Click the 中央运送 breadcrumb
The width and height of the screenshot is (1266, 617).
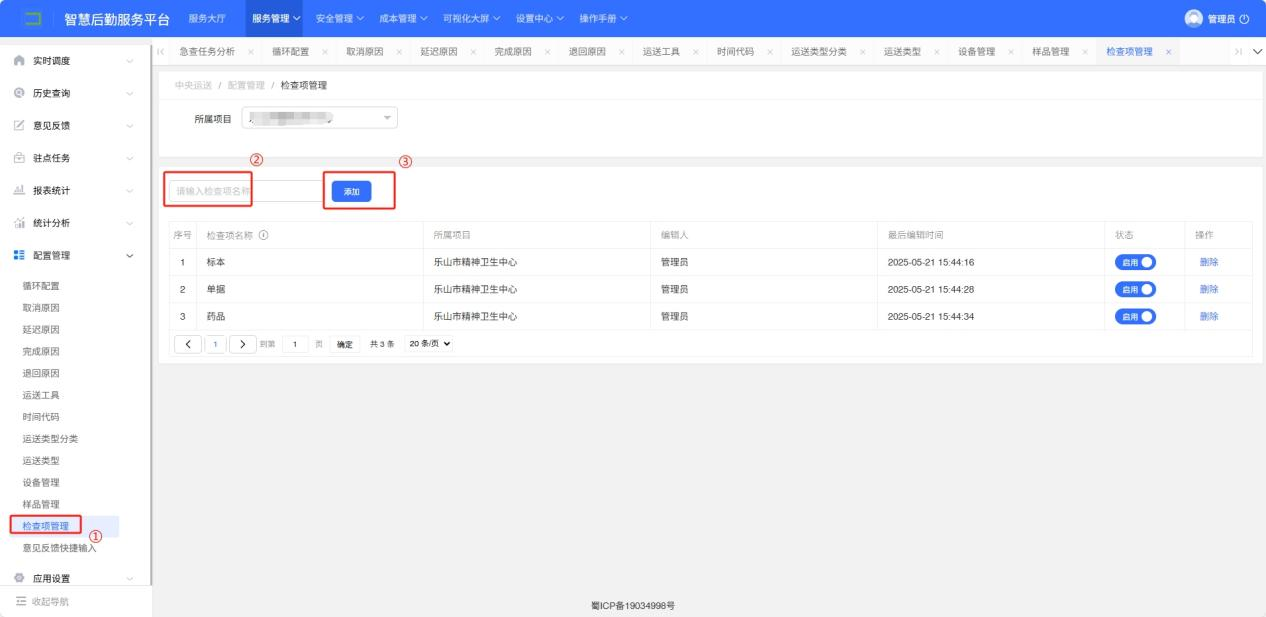click(193, 85)
